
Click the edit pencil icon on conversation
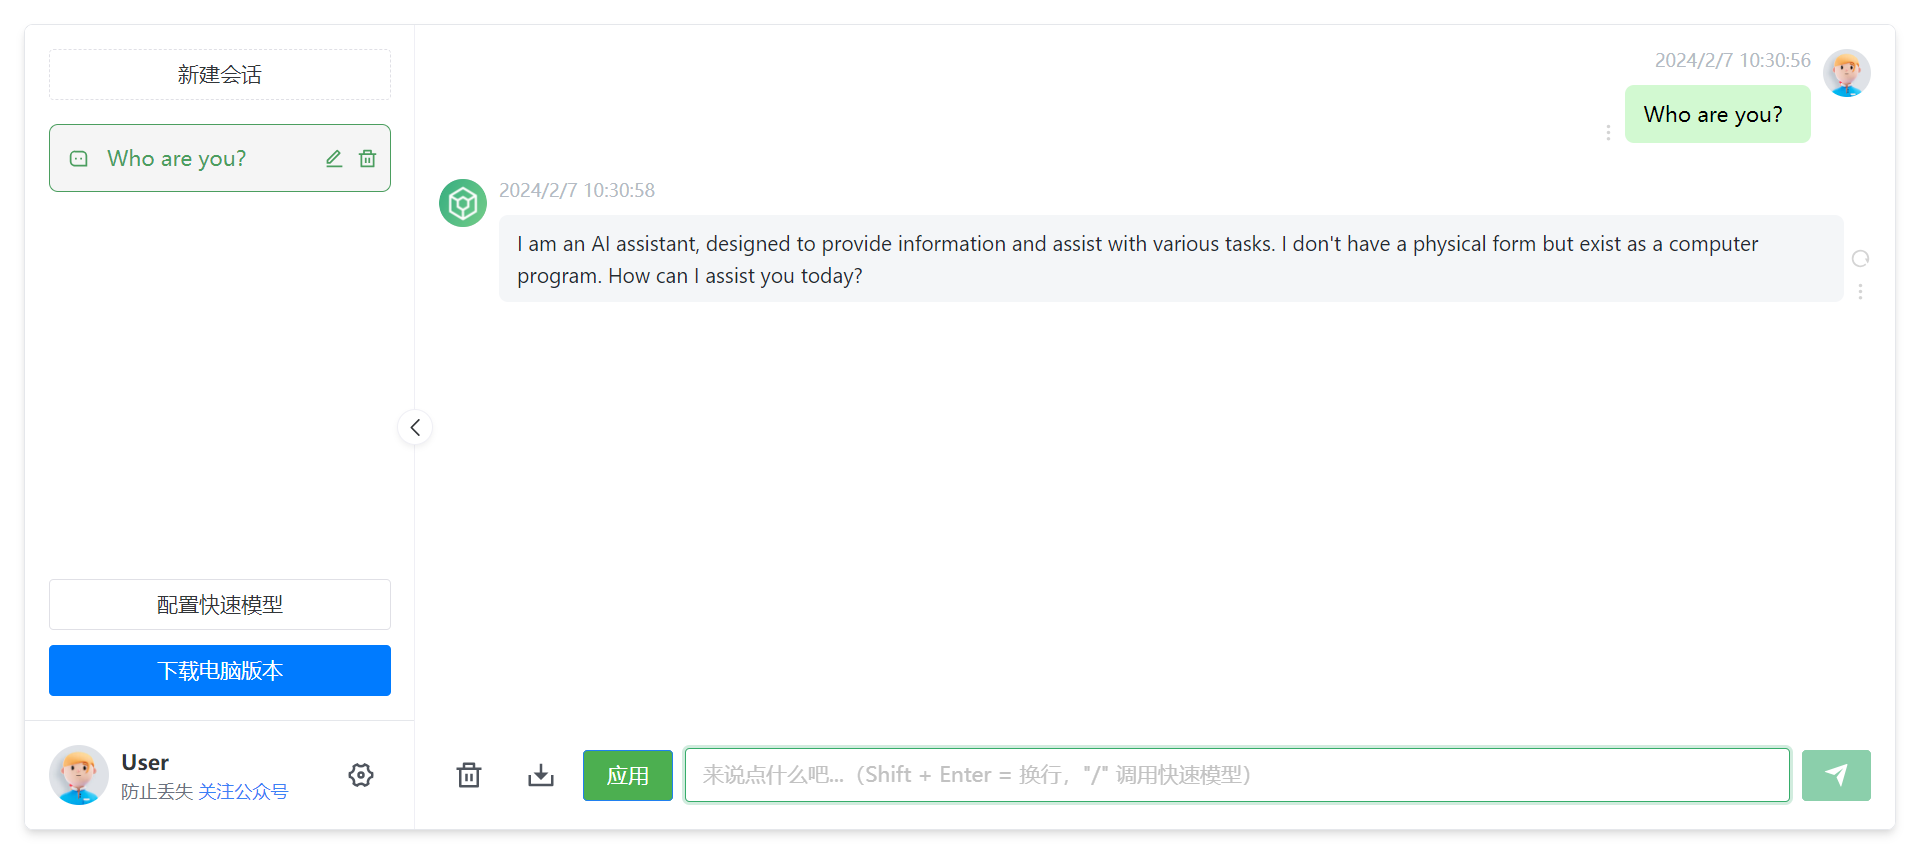[x=334, y=159]
